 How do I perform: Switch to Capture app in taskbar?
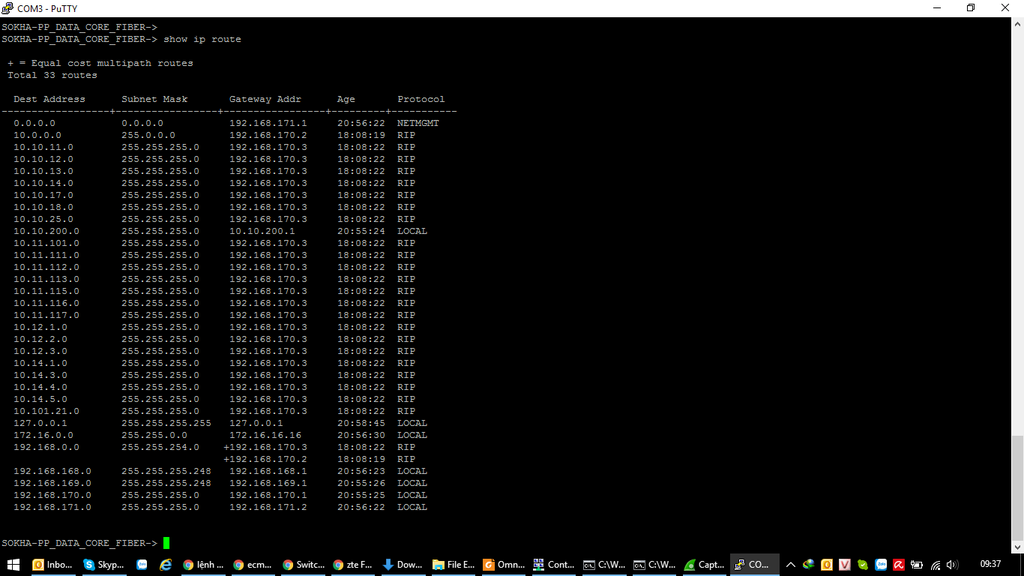tap(704, 565)
